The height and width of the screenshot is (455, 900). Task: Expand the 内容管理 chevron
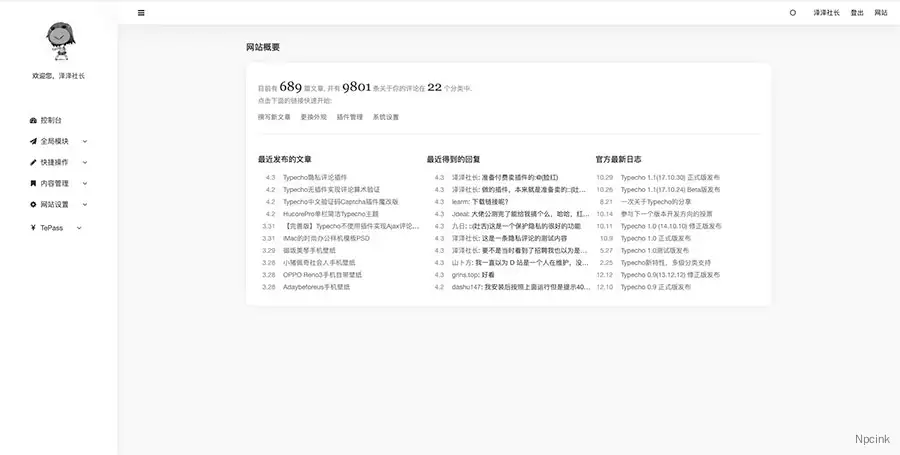click(x=85, y=184)
